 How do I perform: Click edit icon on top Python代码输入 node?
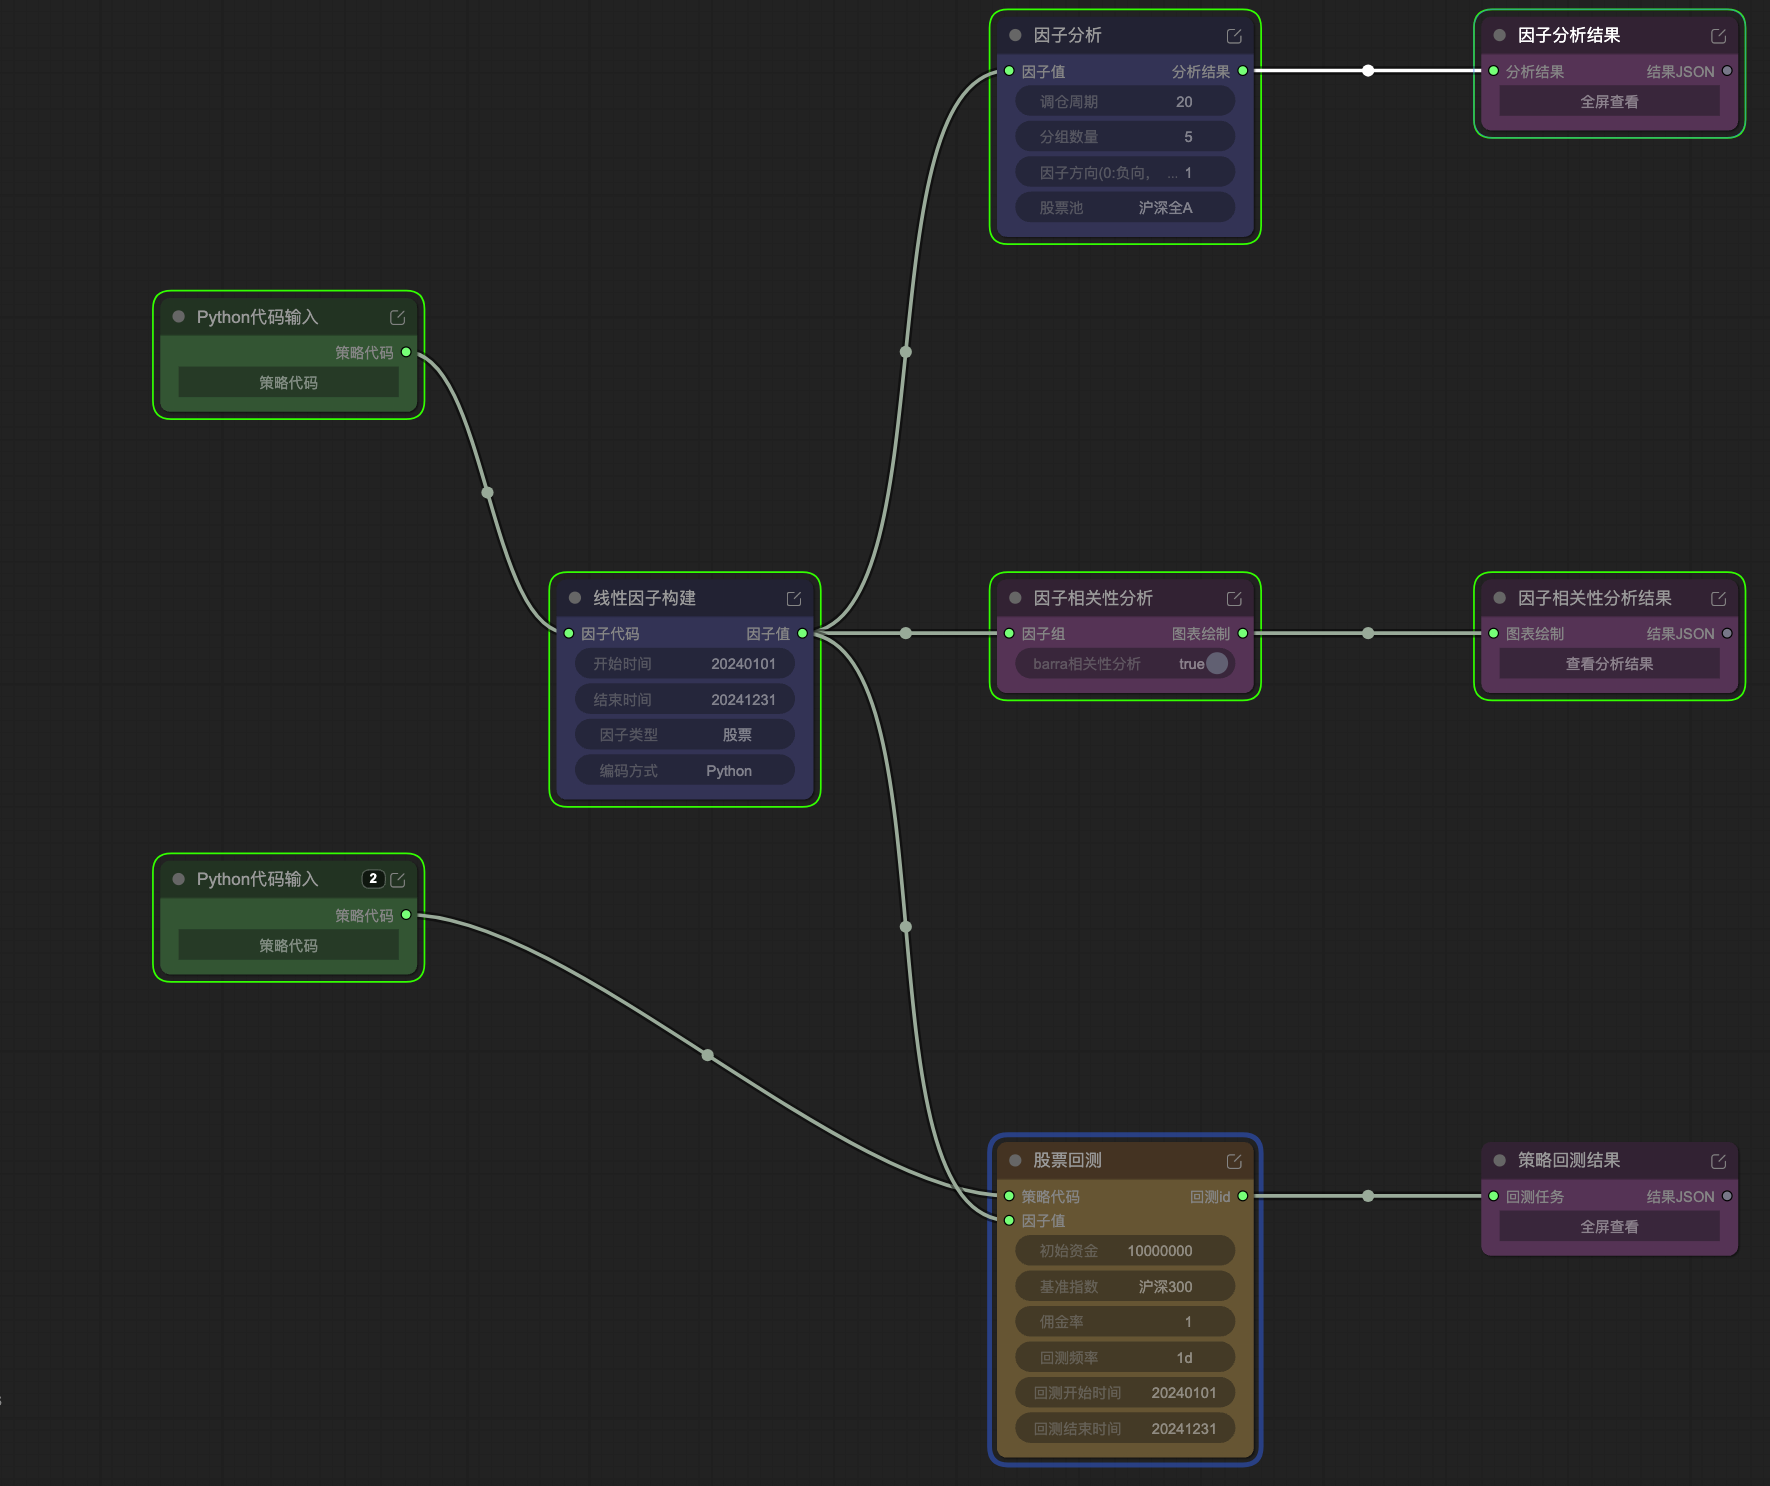pos(397,318)
